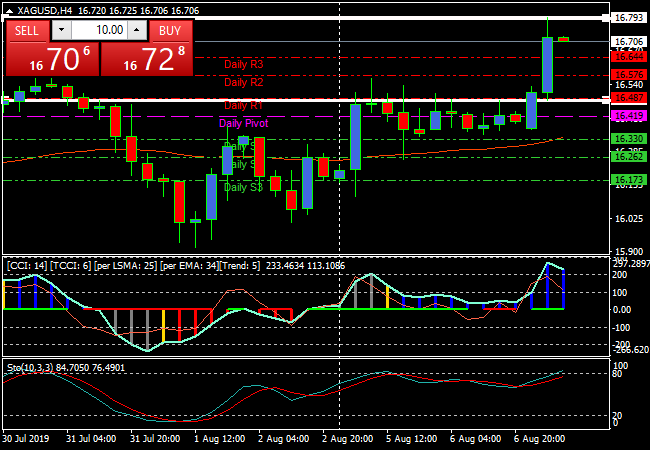Click the red 16.644 price tag

point(628,57)
